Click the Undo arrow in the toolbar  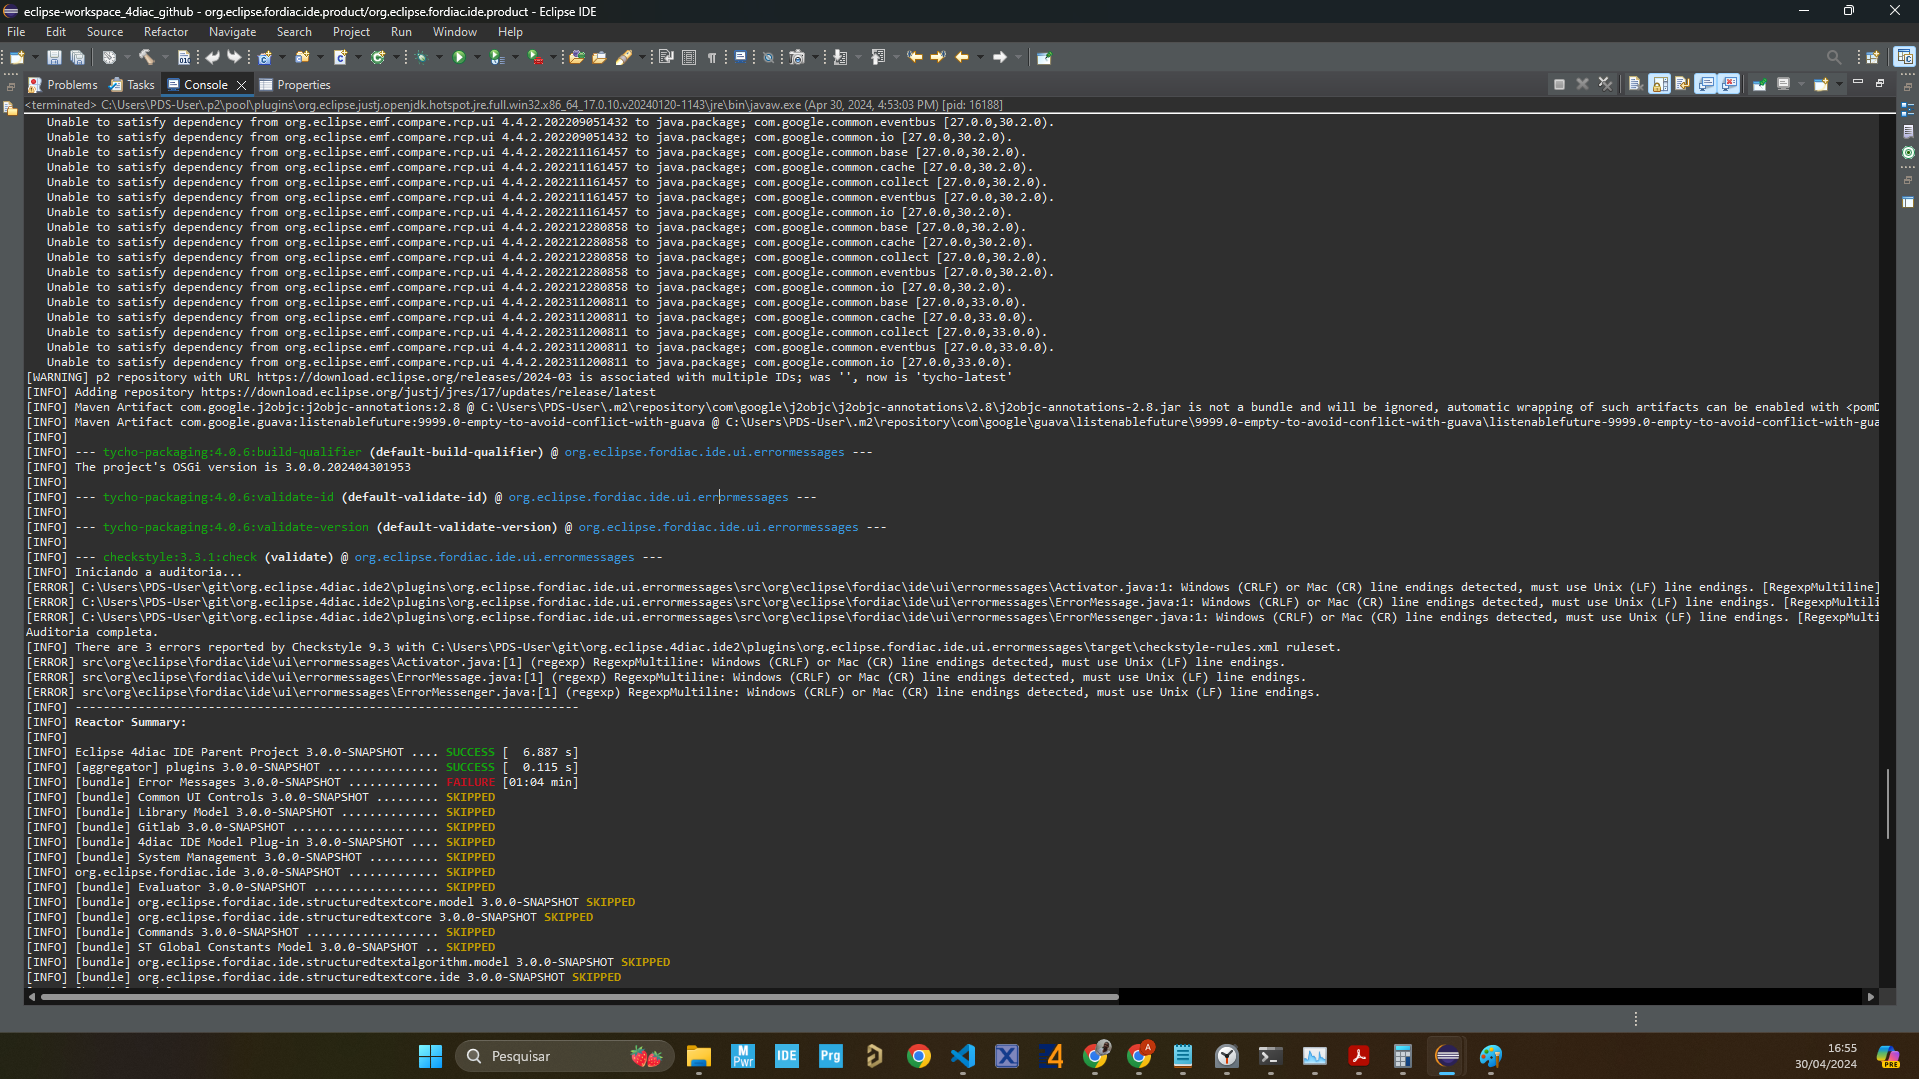coord(213,57)
